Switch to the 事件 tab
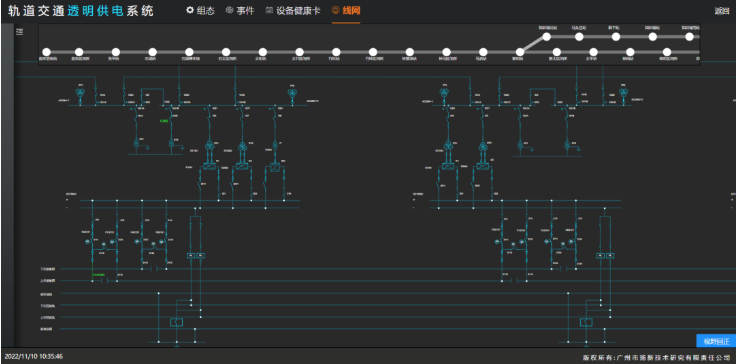 240,10
